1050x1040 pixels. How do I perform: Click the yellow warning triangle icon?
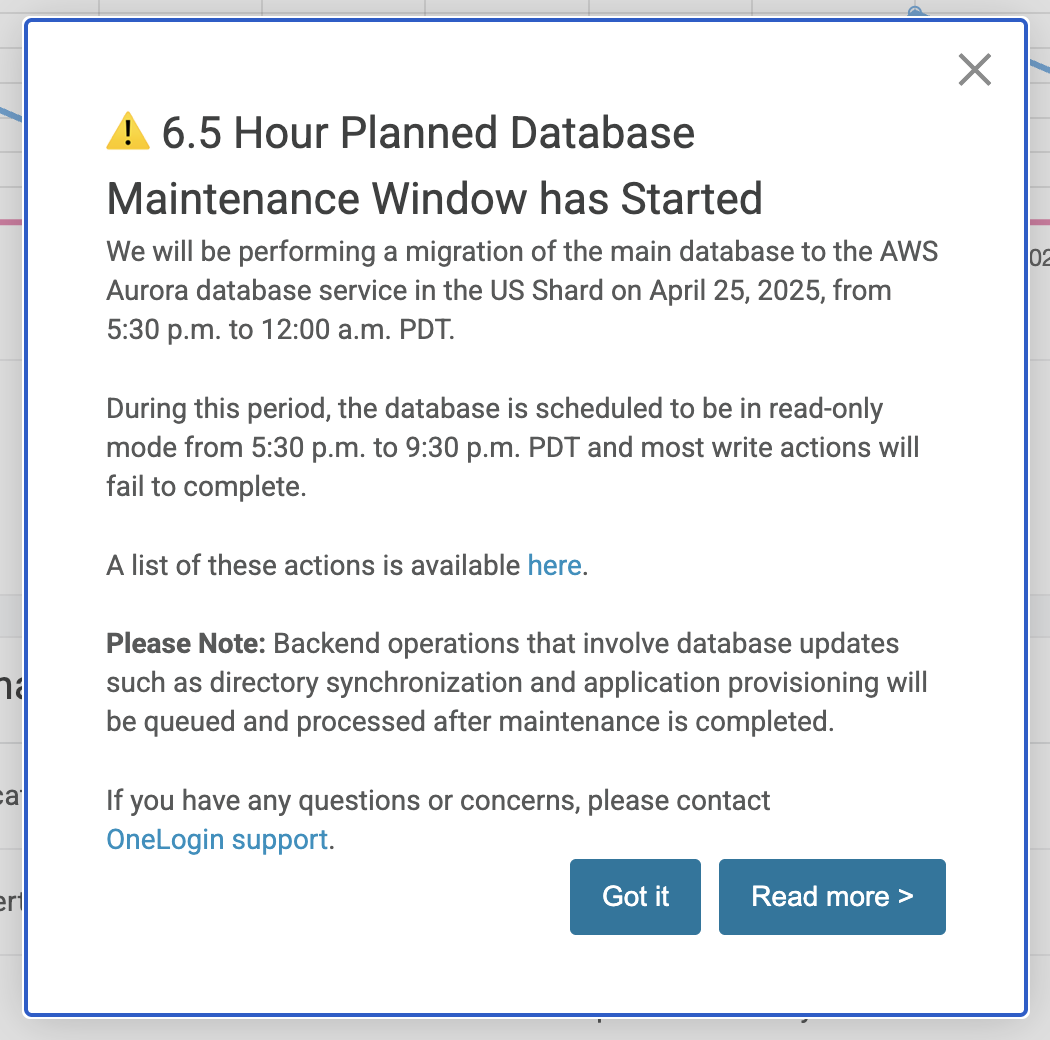[x=128, y=131]
